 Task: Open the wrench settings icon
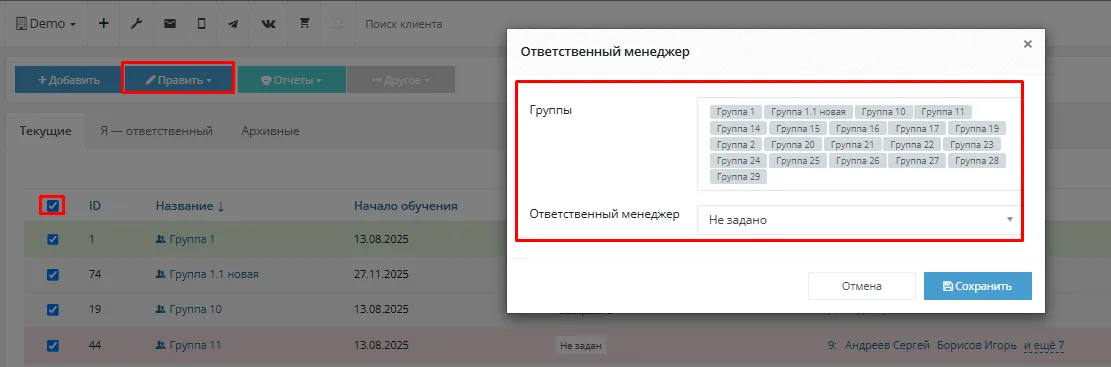[137, 23]
